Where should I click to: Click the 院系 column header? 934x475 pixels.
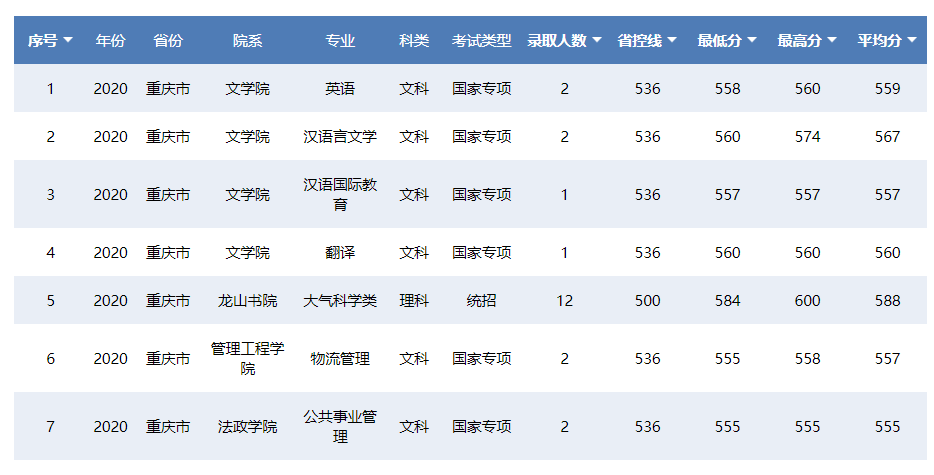[x=247, y=41]
